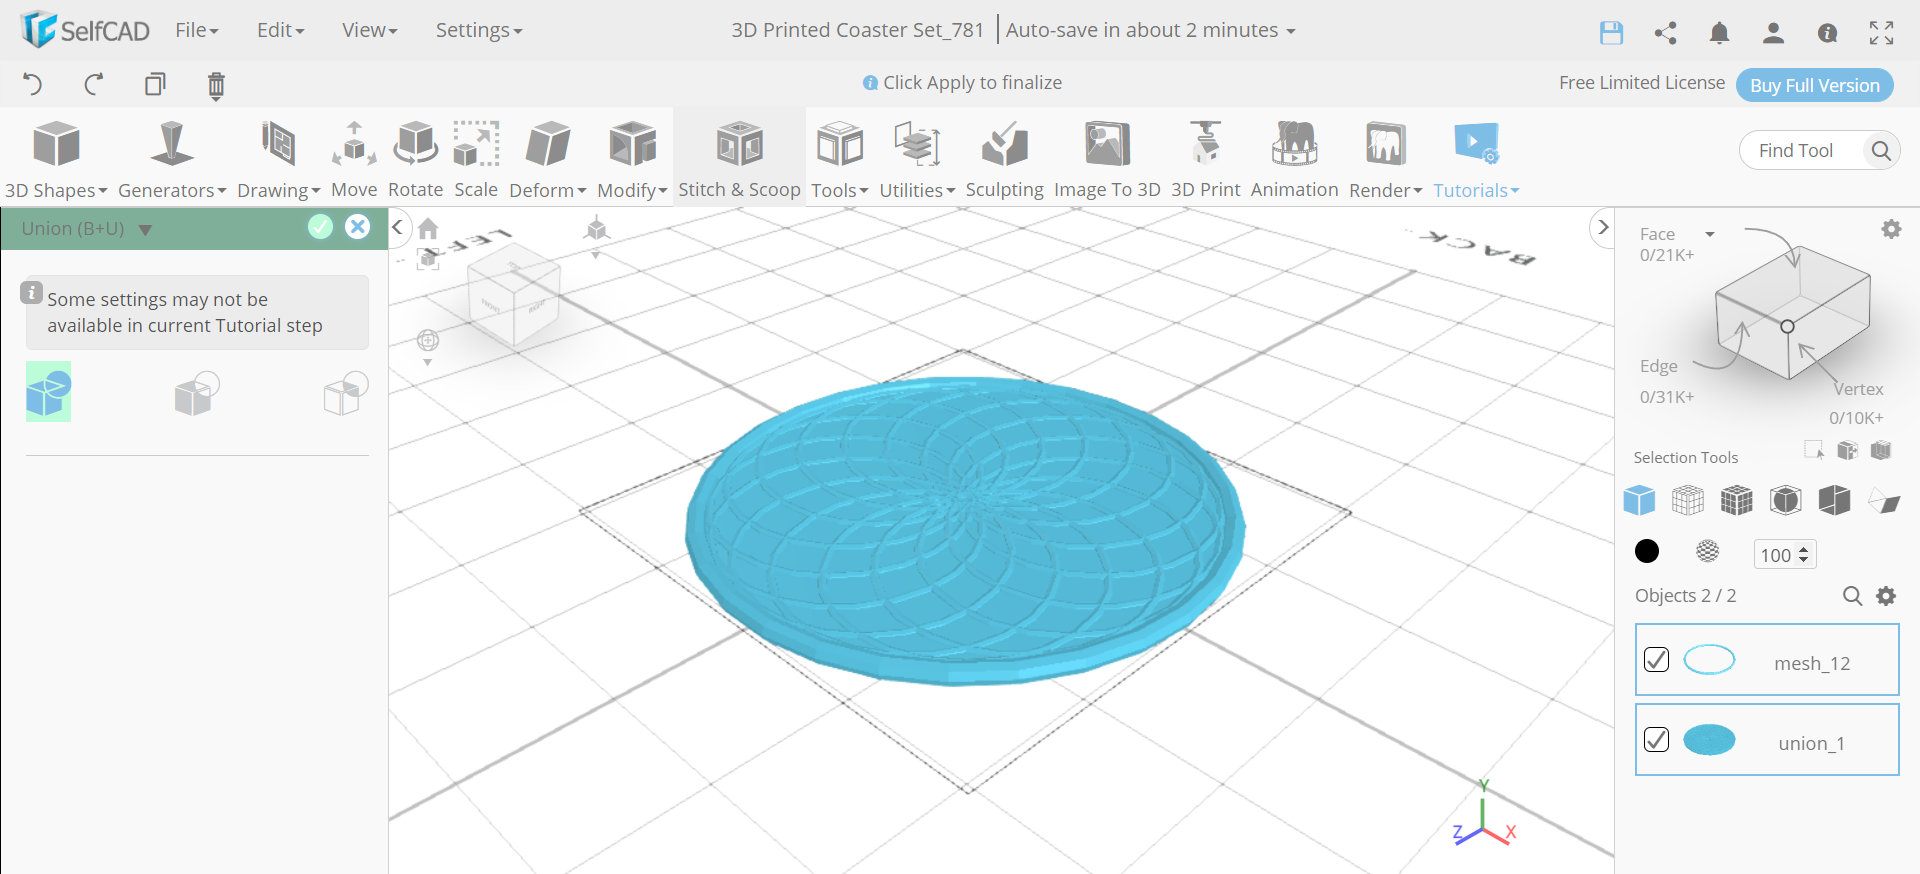Enable wireframe render mode cube
The width and height of the screenshot is (1920, 874).
(1688, 499)
